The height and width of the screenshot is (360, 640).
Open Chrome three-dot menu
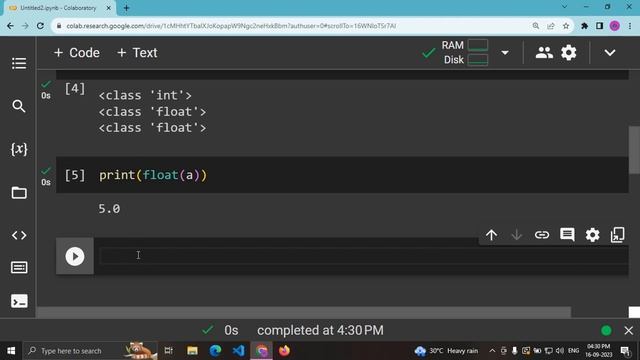click(x=630, y=26)
